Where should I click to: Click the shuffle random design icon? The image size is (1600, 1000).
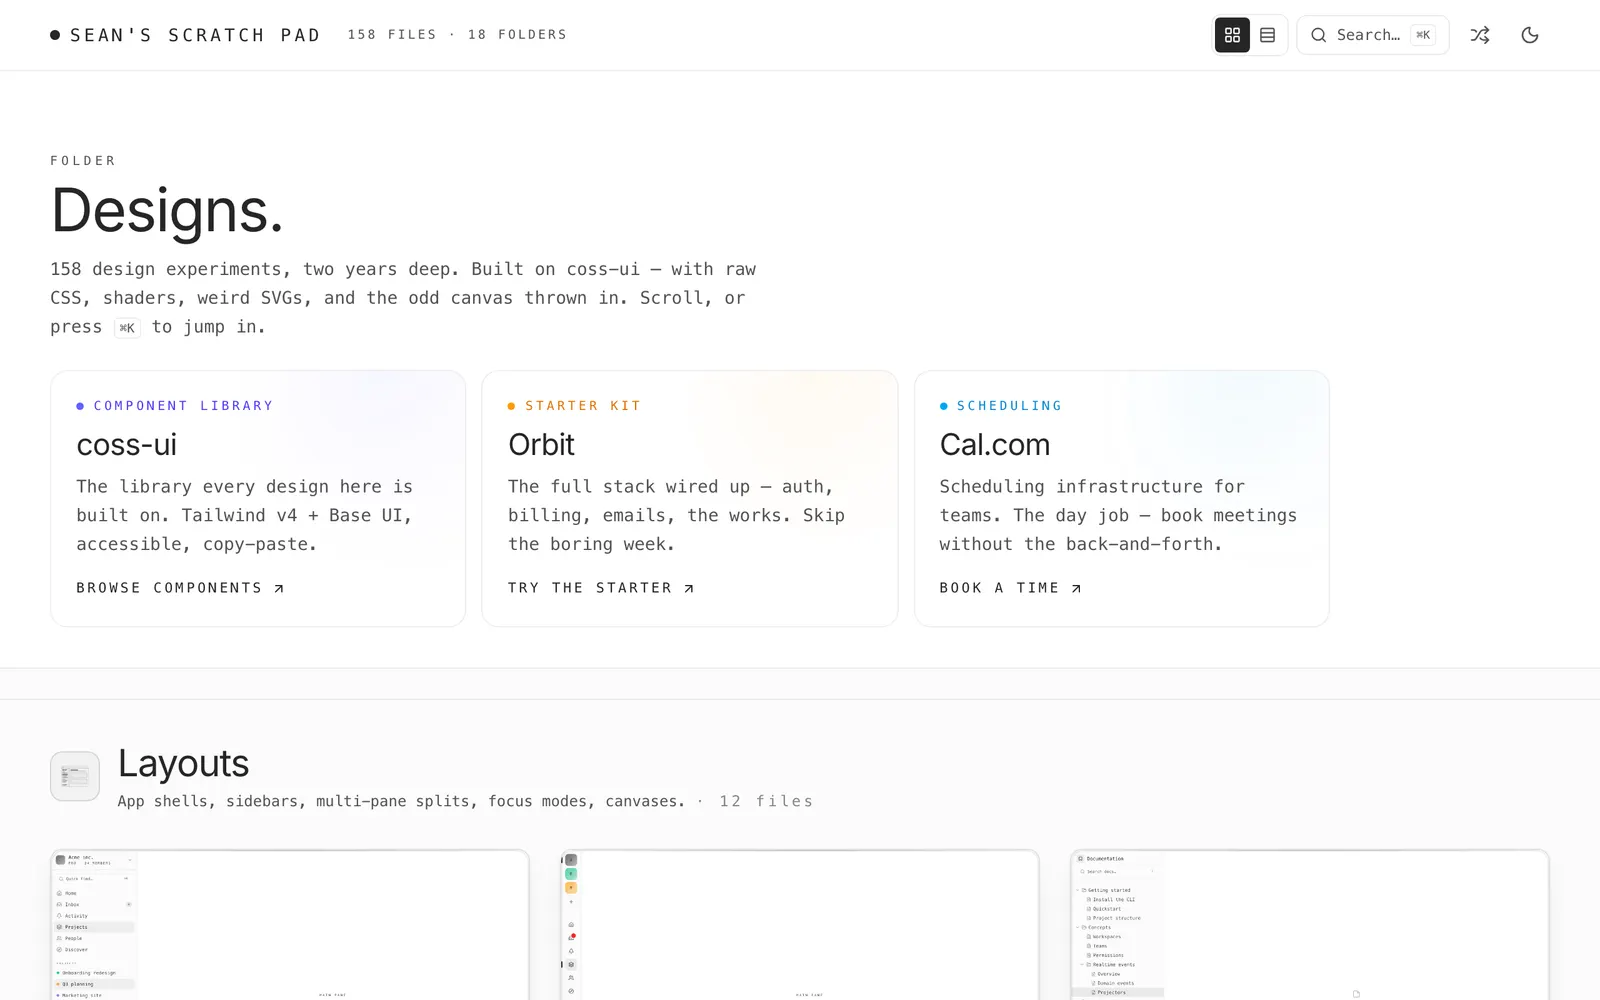pyautogui.click(x=1480, y=35)
